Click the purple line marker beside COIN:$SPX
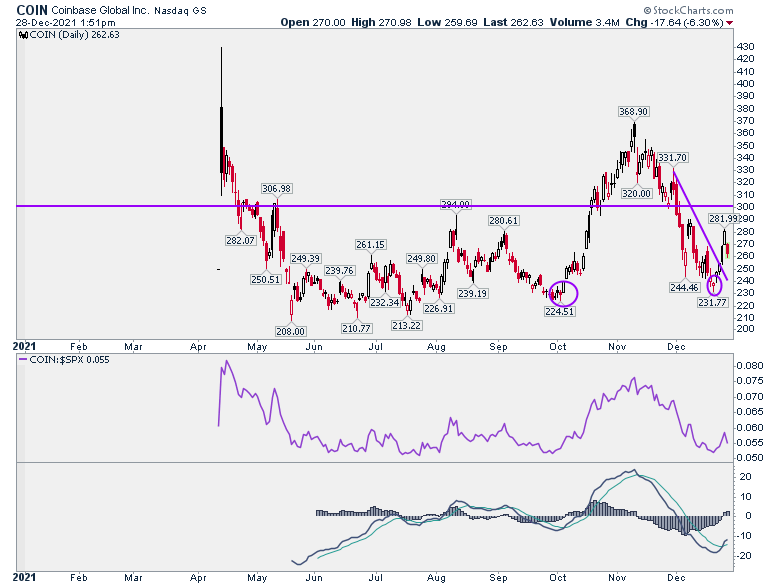Screen dimensions: 780x586 pyautogui.click(x=23, y=359)
